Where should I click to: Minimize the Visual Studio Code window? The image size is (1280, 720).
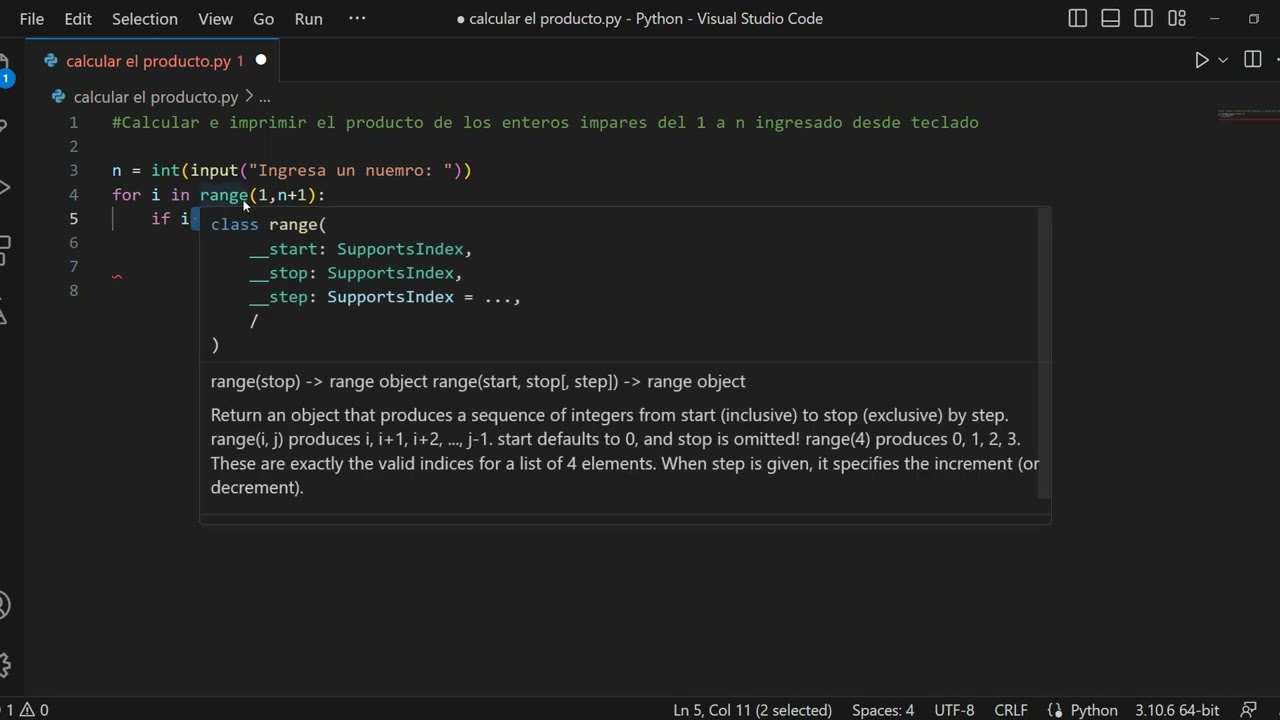pos(1215,19)
